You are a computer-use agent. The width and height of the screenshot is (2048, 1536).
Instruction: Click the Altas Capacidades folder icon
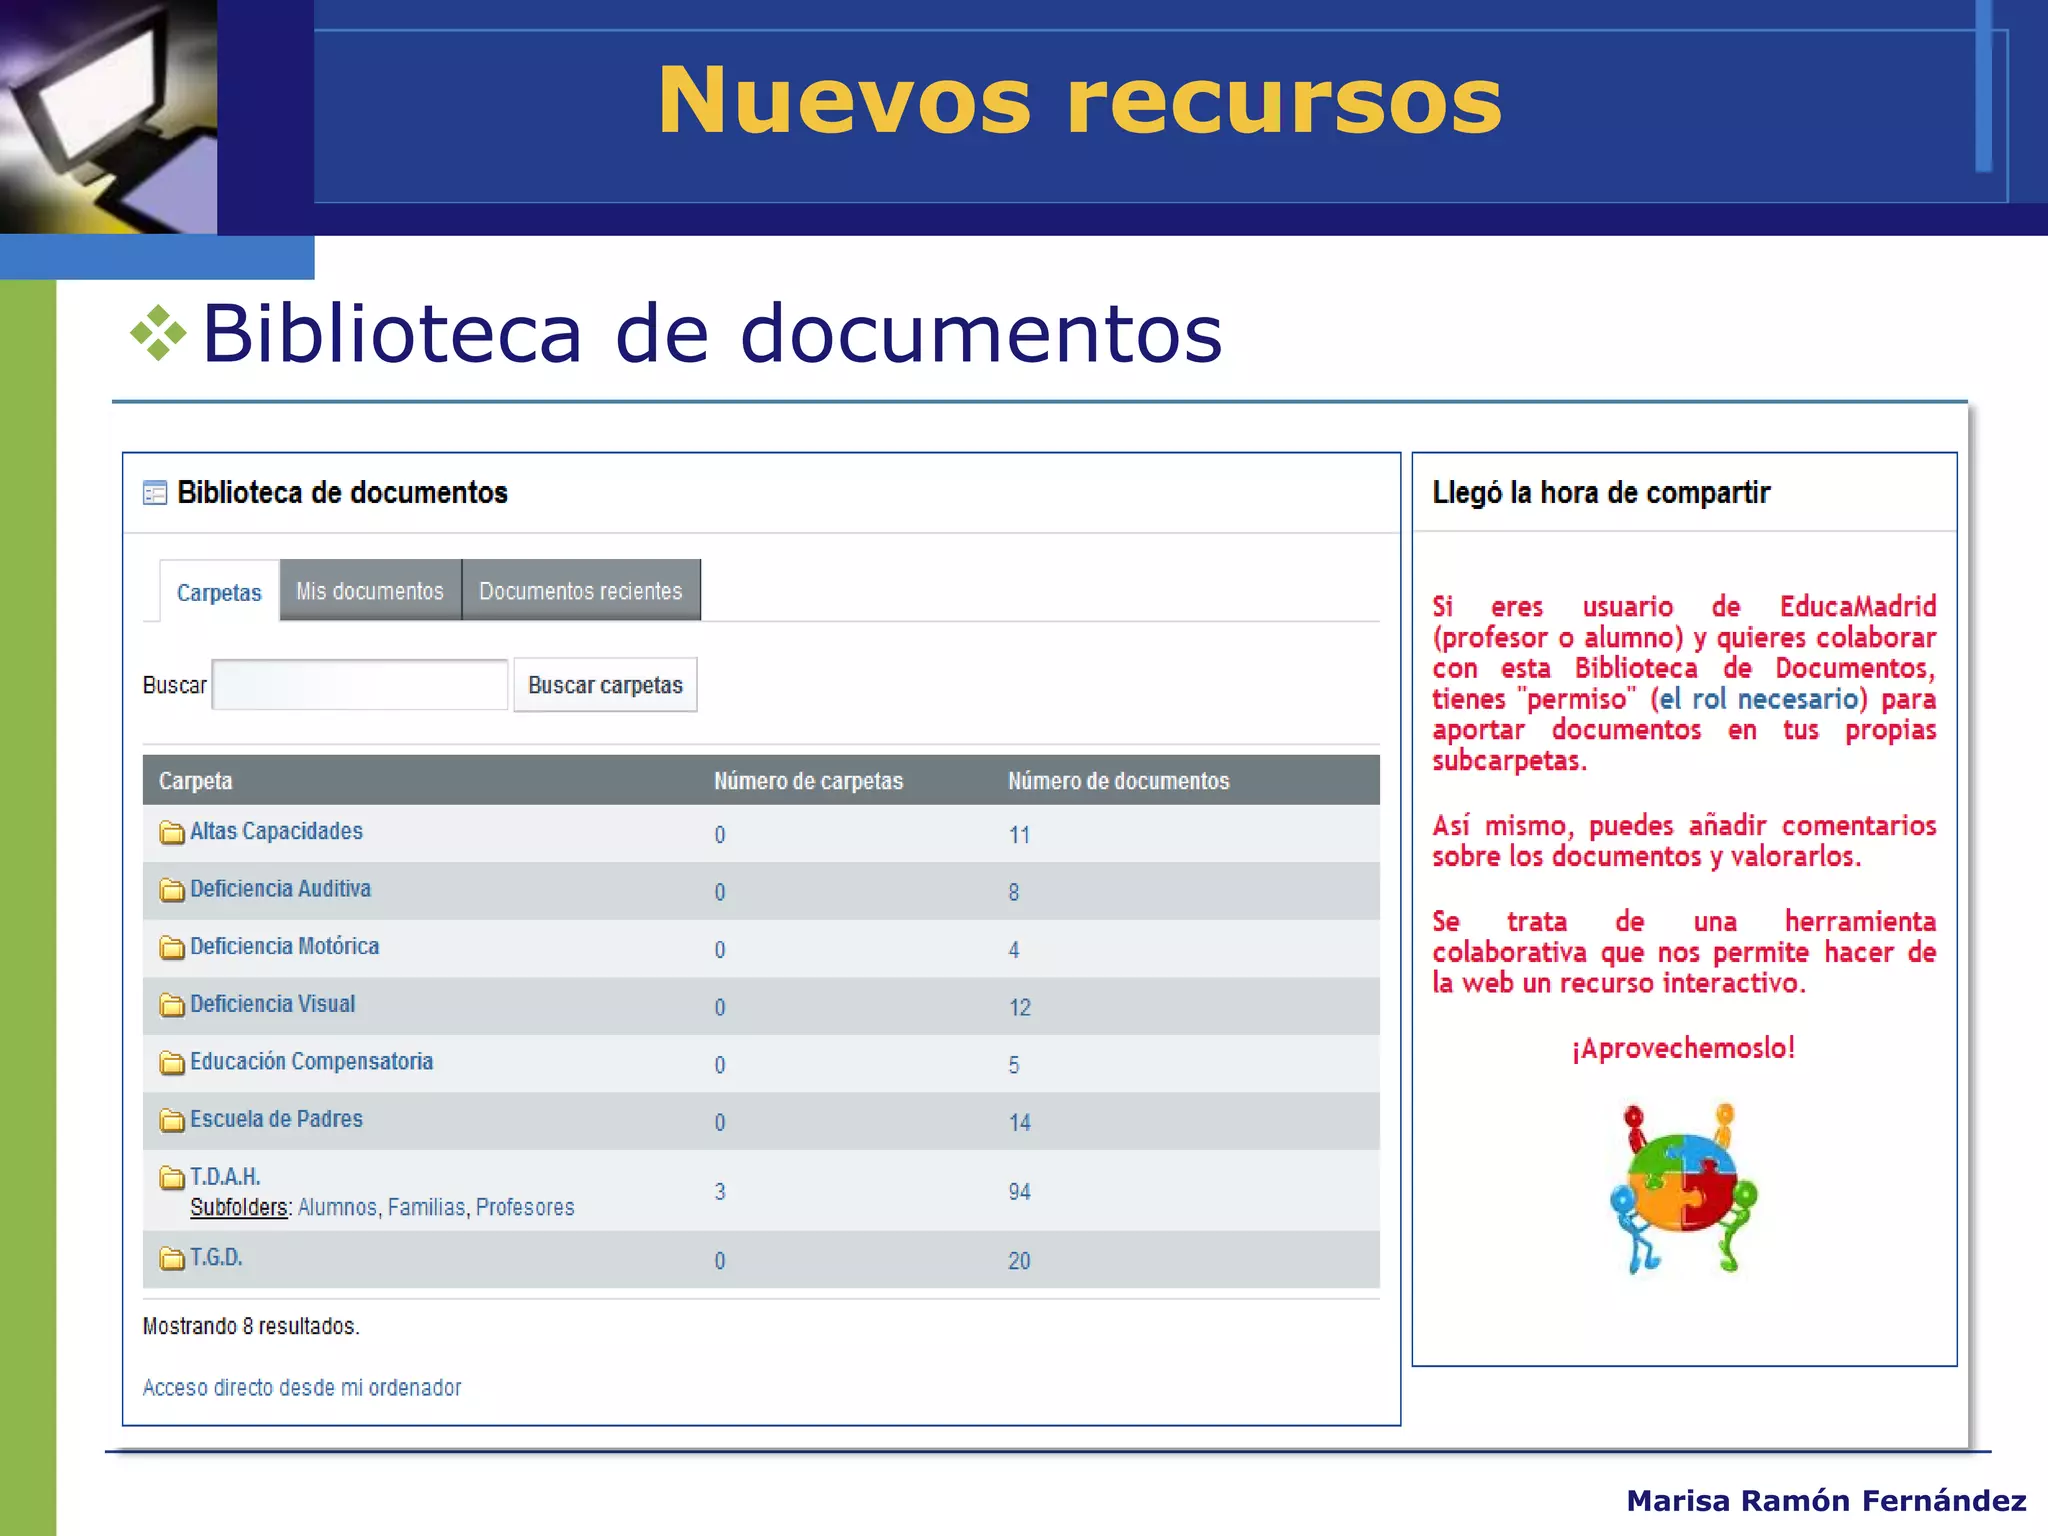[172, 832]
